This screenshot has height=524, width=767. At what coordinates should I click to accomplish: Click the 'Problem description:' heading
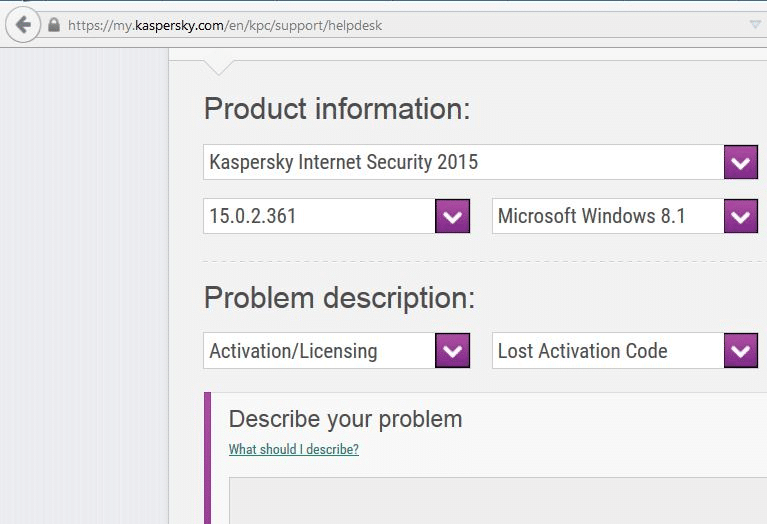pos(339,298)
